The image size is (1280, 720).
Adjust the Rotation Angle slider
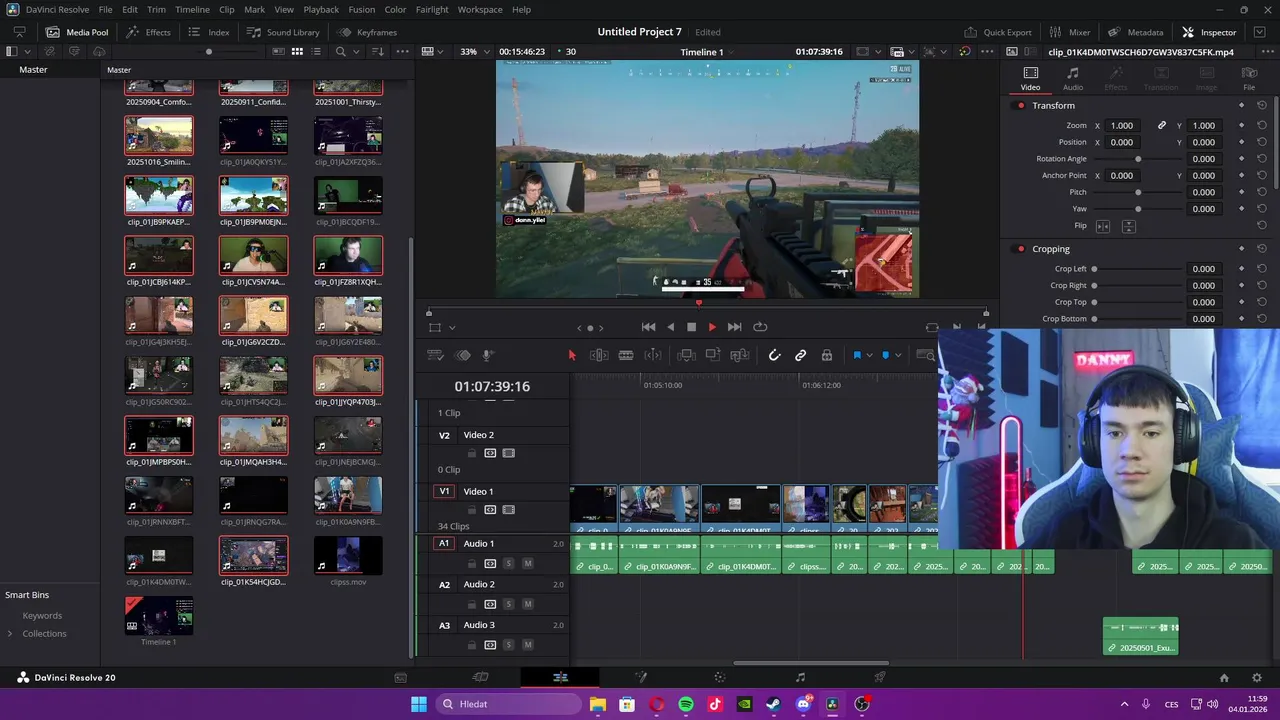[1138, 159]
